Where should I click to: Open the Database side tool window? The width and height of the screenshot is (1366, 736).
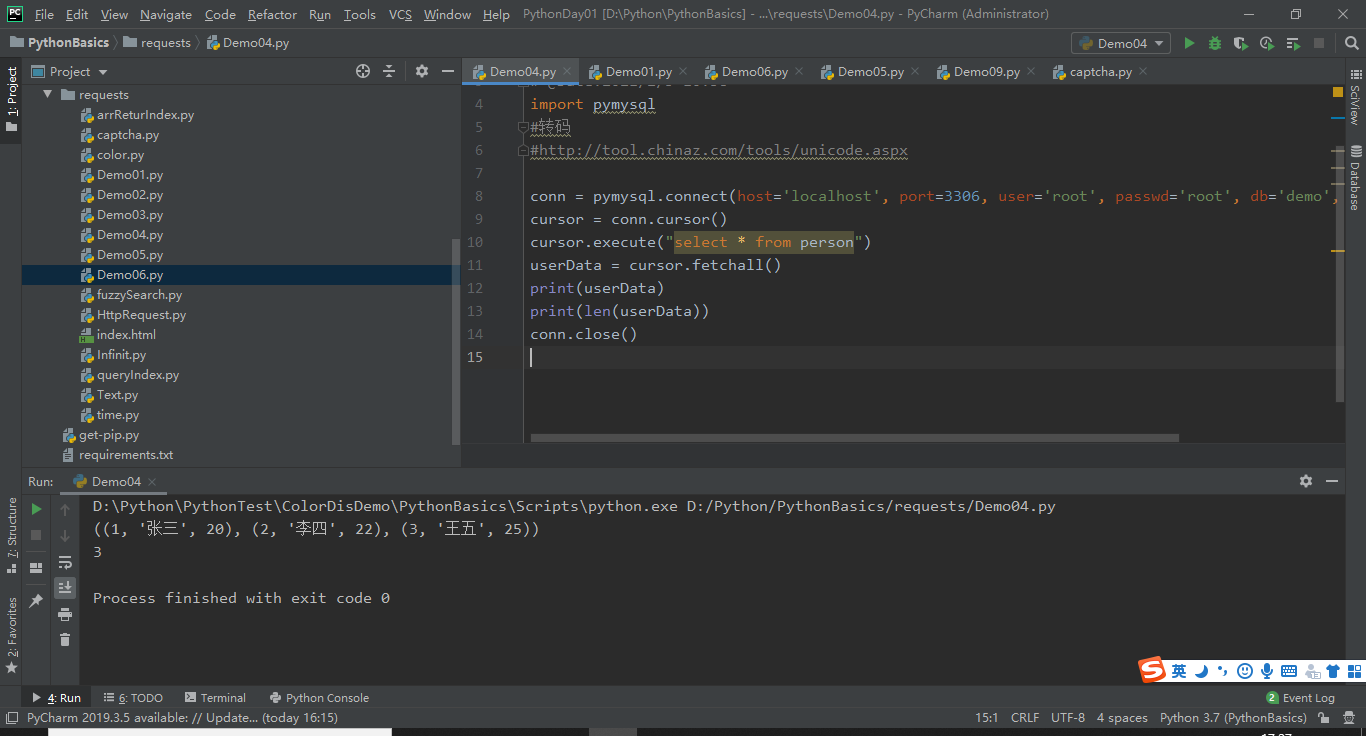coord(1355,177)
